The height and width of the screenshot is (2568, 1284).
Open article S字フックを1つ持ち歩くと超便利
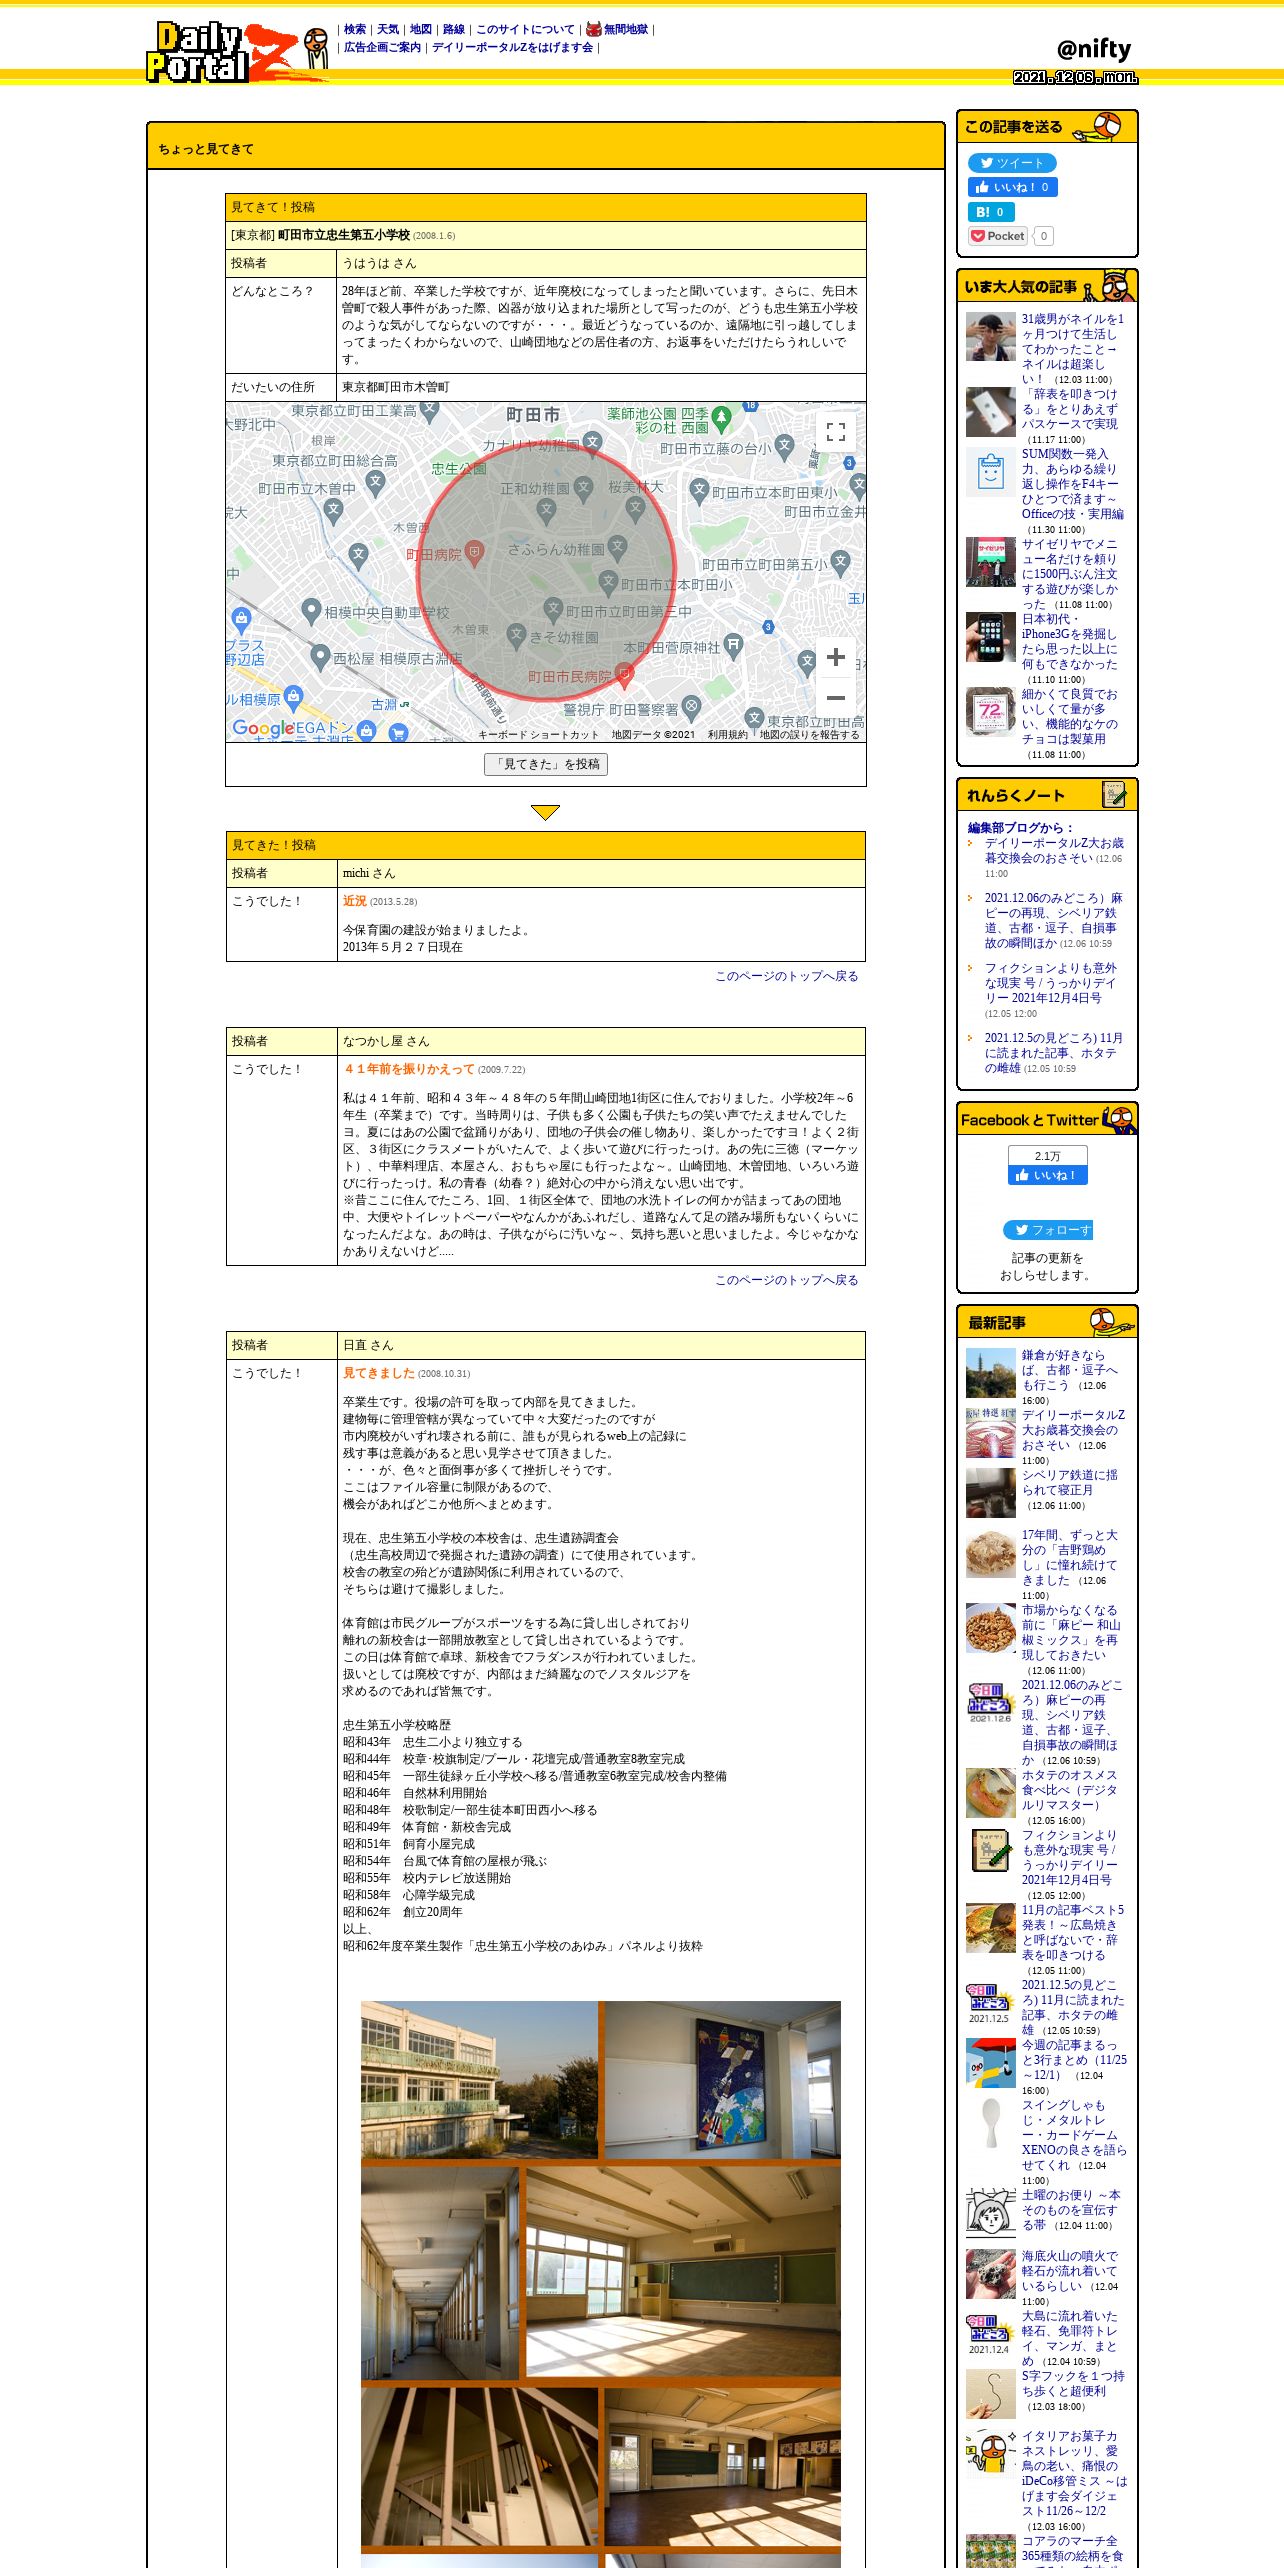pos(1072,2383)
